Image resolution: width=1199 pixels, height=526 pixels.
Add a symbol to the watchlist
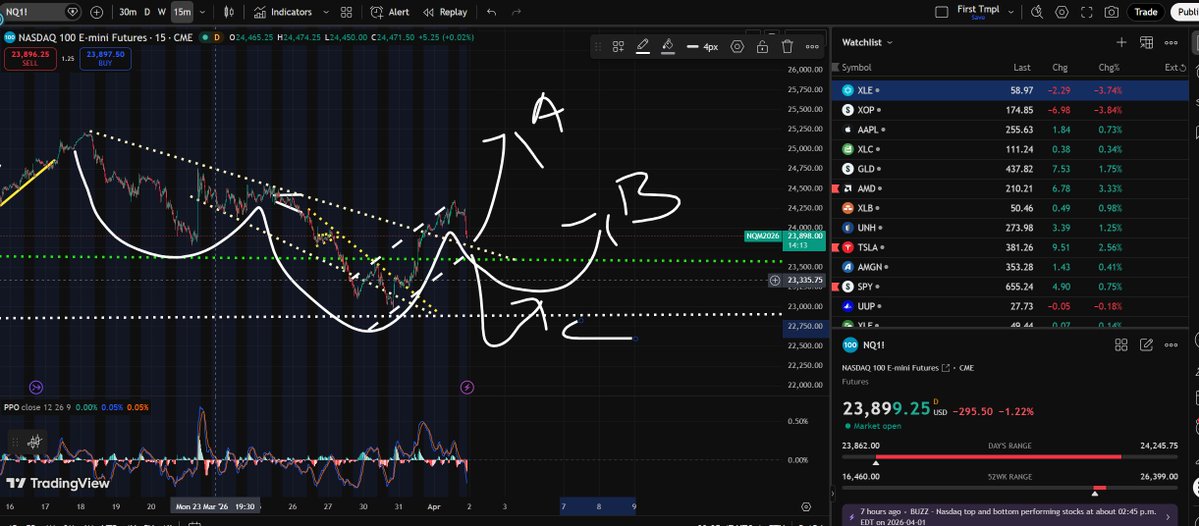(x=1121, y=43)
